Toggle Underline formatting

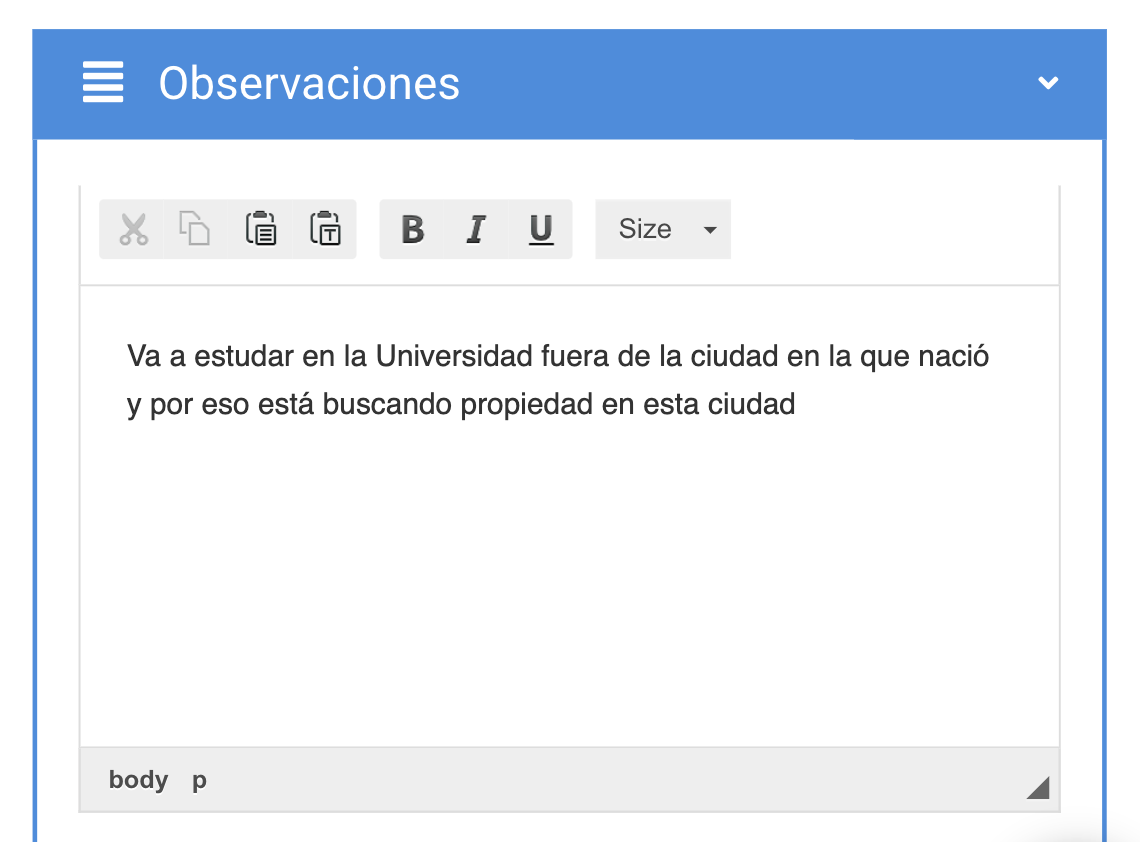pyautogui.click(x=541, y=229)
